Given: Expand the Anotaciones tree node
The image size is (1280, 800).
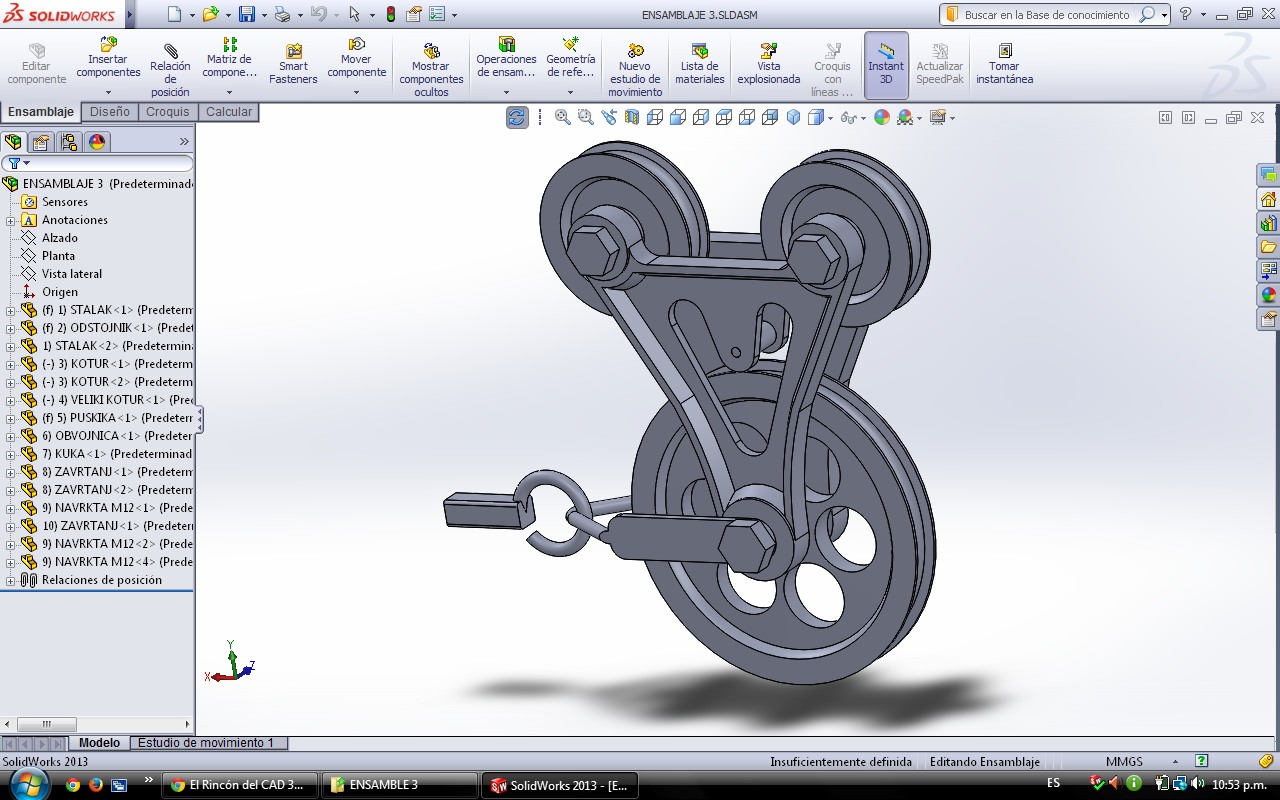Looking at the screenshot, I should point(10,220).
